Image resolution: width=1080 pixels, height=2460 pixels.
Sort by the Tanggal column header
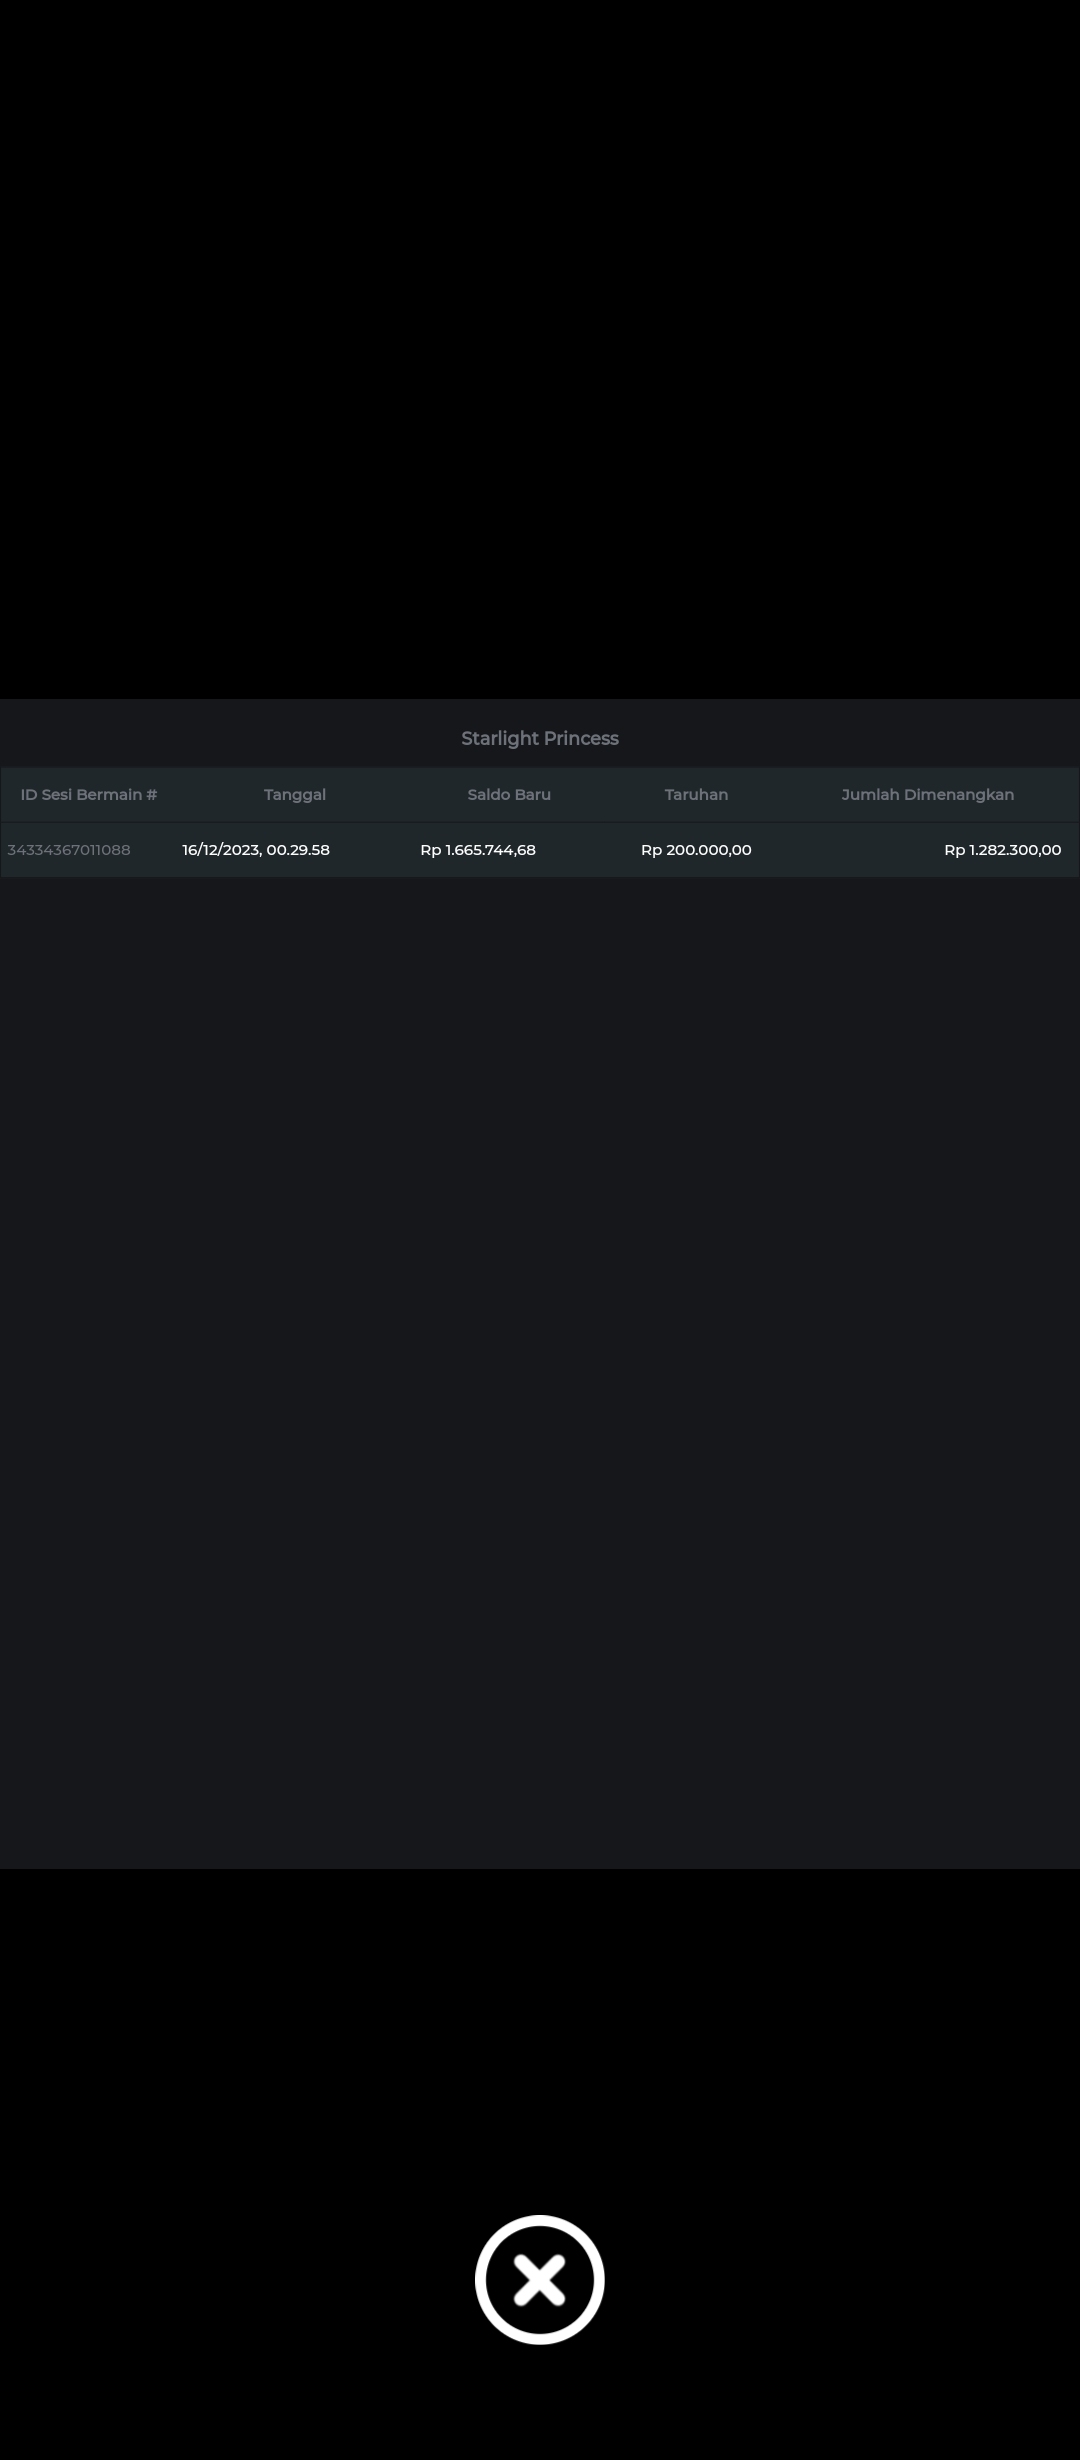295,794
